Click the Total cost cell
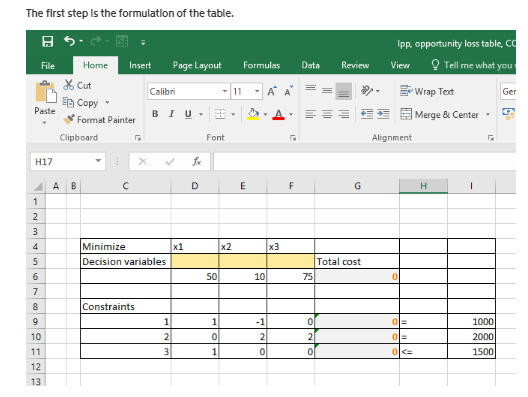This screenshot has height=397, width=528. tap(357, 261)
